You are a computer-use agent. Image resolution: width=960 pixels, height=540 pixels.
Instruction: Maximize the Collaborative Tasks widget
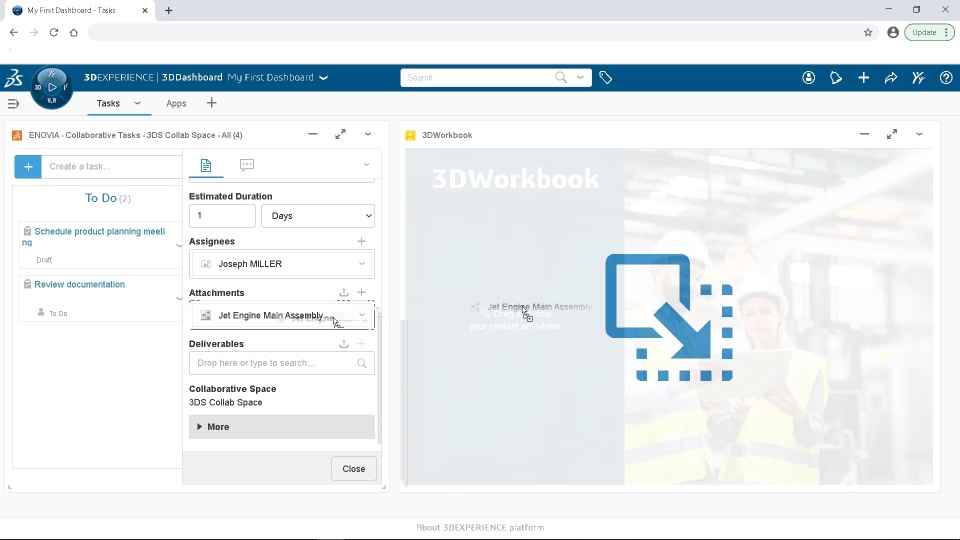[x=340, y=134]
